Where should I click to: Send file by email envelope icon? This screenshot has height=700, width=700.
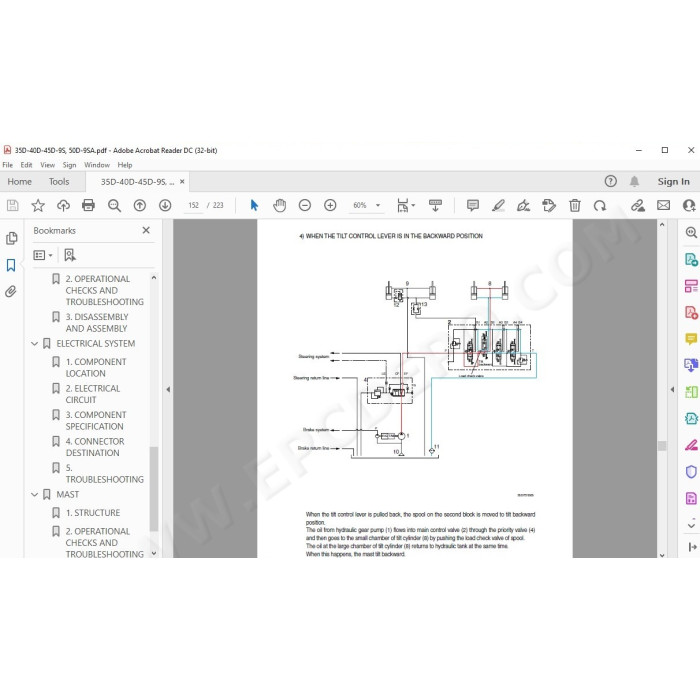[x=663, y=205]
